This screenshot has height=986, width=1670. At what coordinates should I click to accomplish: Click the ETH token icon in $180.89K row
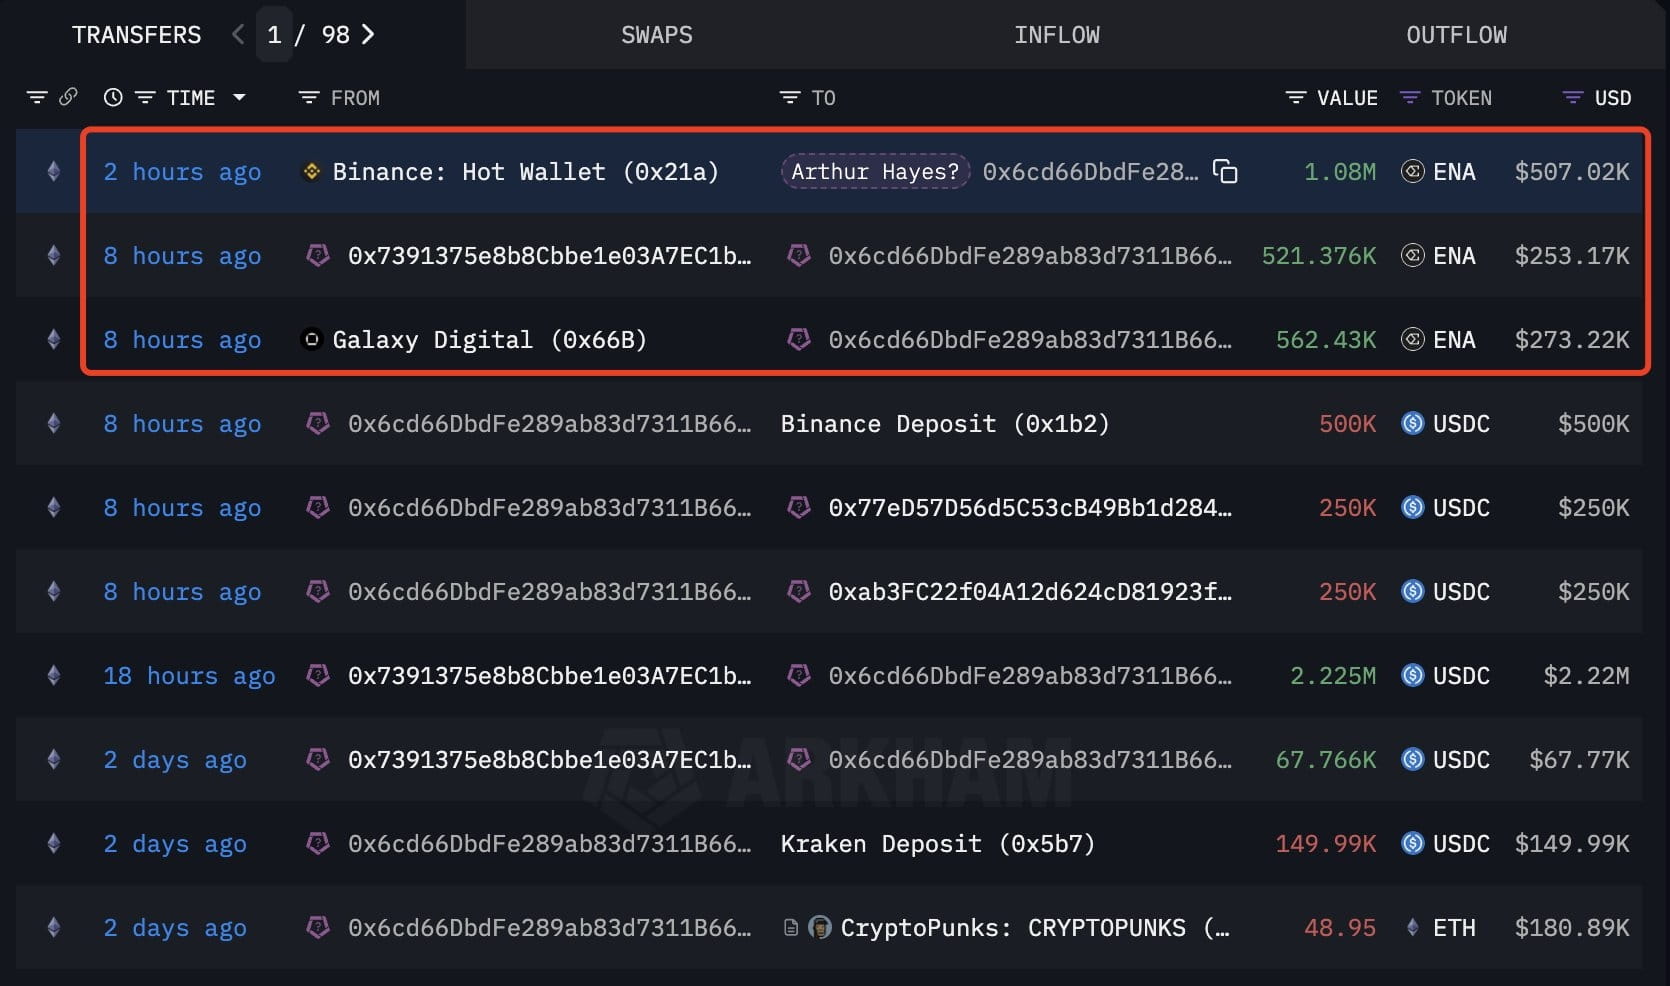point(1413,928)
